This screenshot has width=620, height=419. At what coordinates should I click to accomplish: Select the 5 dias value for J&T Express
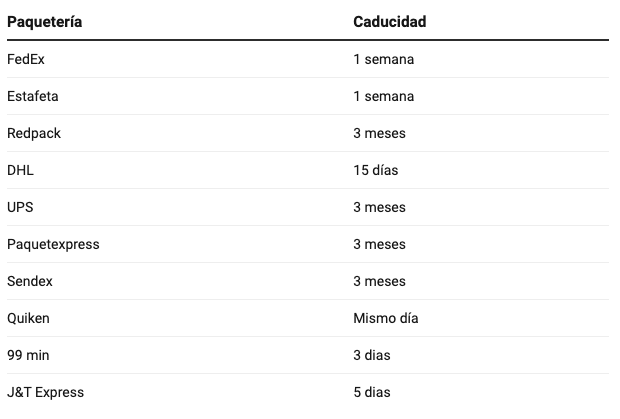tap(372, 392)
